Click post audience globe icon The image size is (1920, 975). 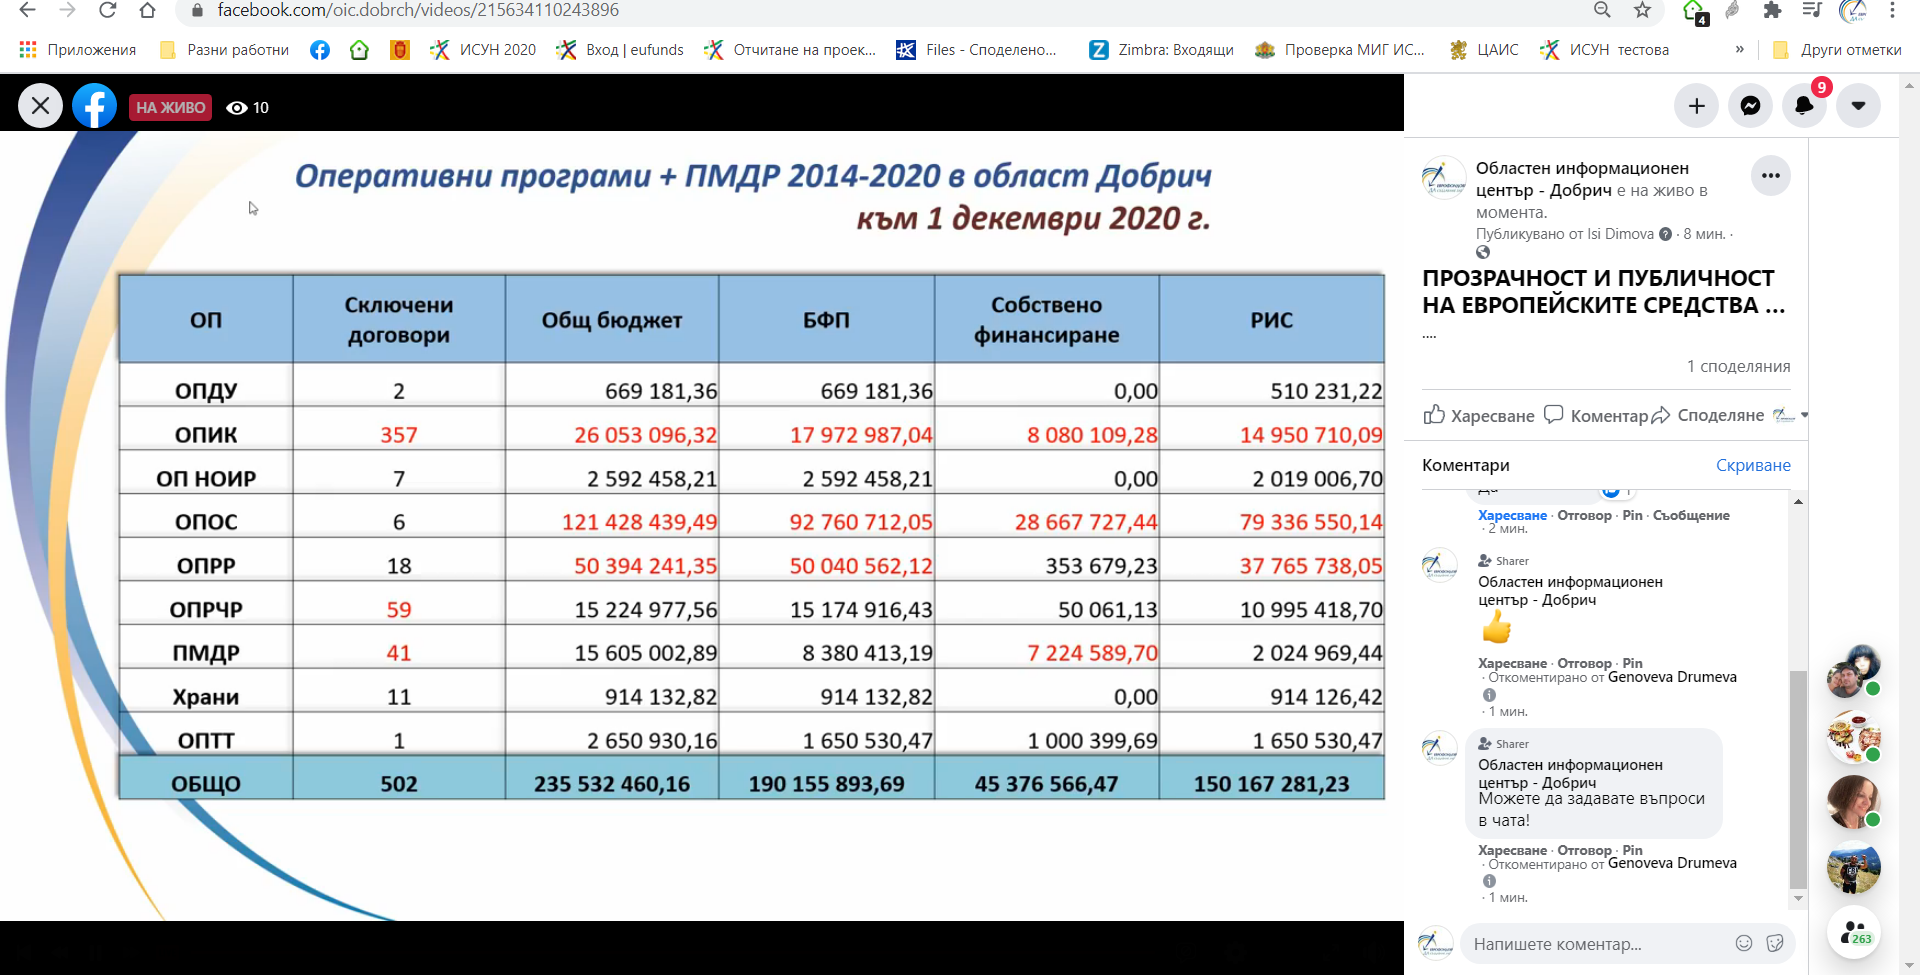point(1483,252)
